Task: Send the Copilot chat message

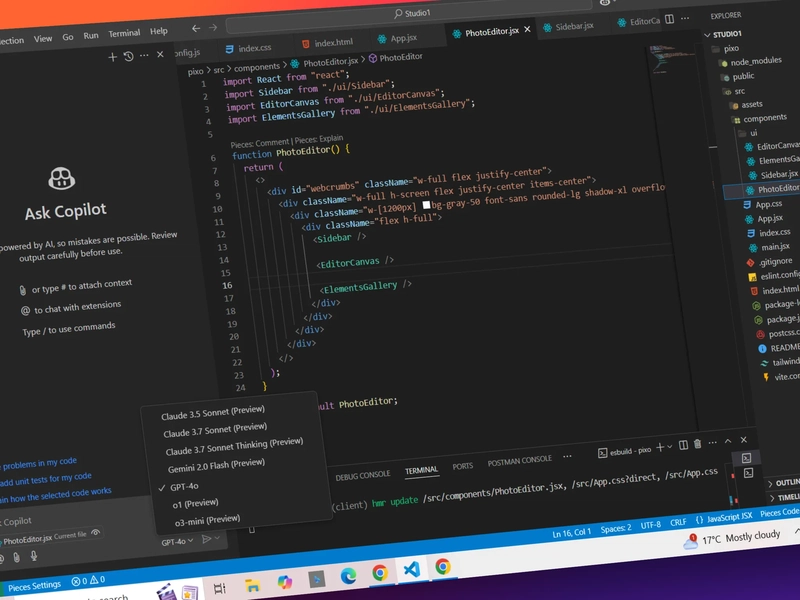Action: click(206, 539)
